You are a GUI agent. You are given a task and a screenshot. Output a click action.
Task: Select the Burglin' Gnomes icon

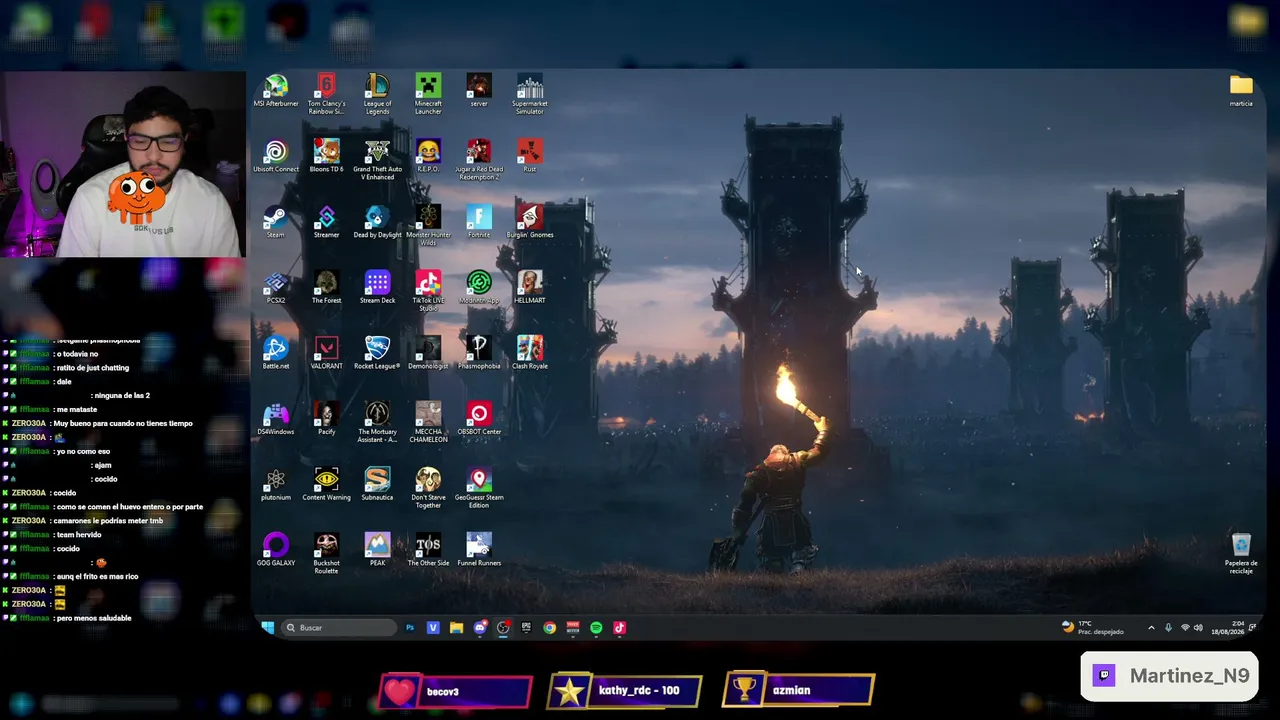point(530,222)
